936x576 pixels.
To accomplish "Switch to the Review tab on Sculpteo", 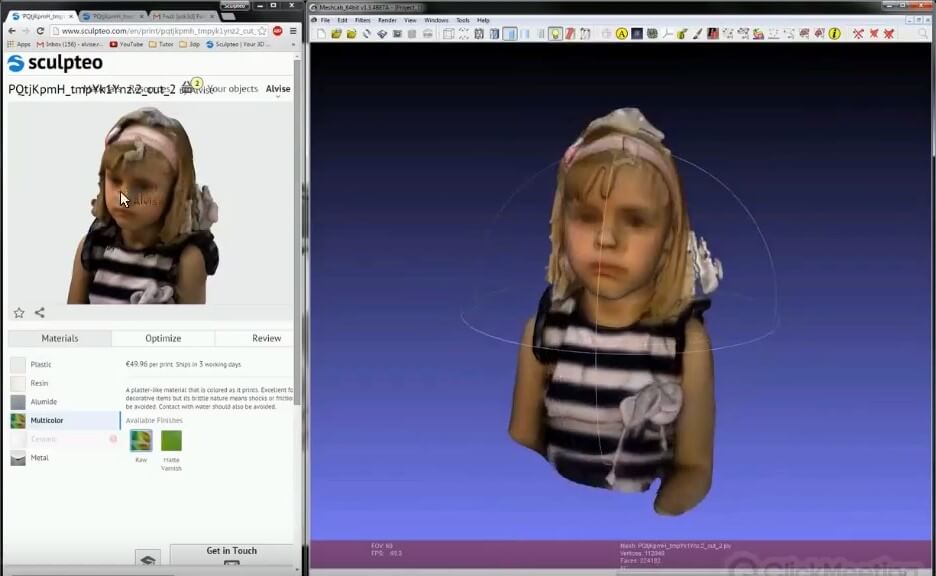I will [x=266, y=338].
